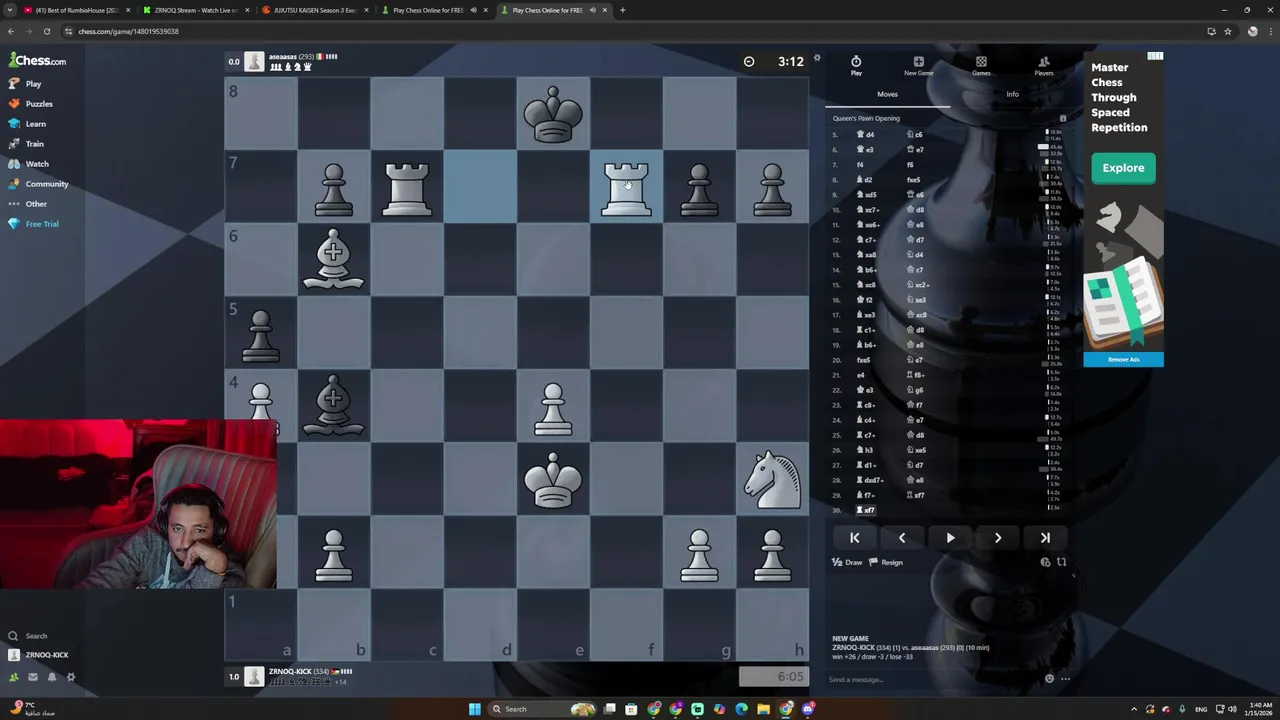Click the settings gear icon in sidebar bottom
Image resolution: width=1280 pixels, height=720 pixels.
tap(71, 677)
